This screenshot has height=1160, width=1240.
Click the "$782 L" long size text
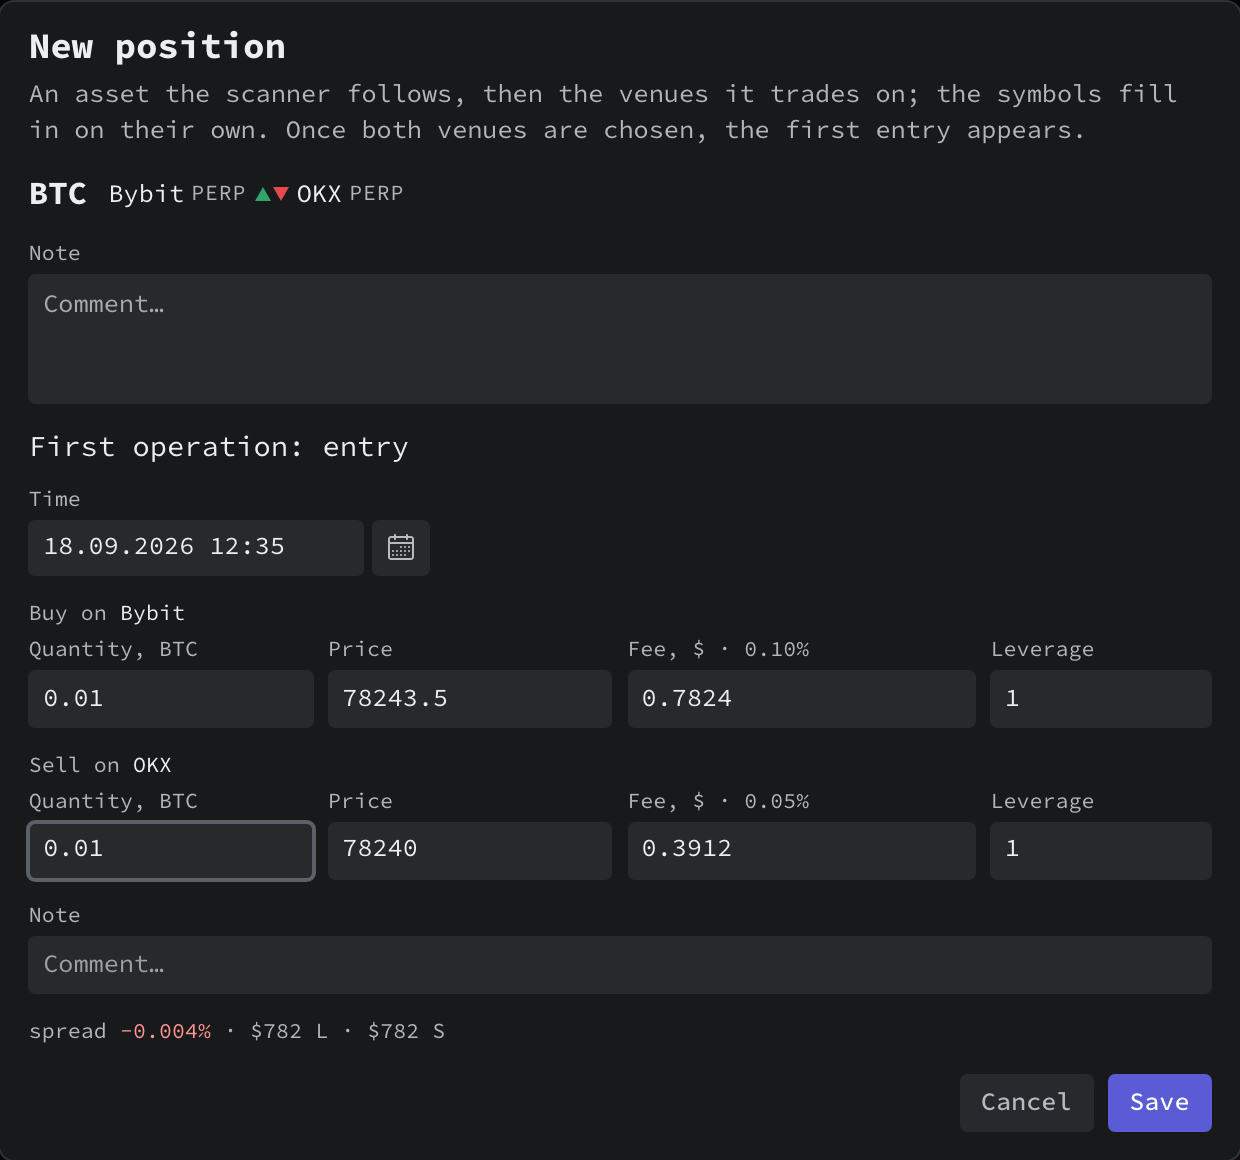(x=289, y=1032)
